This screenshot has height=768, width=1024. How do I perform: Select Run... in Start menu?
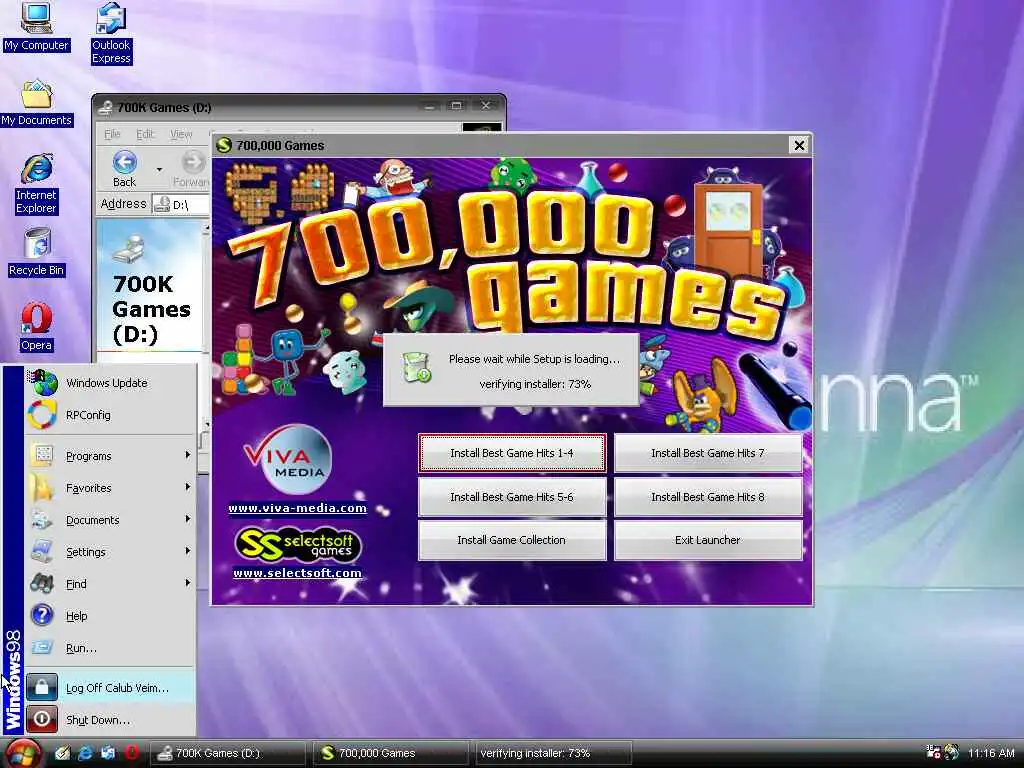click(x=110, y=648)
